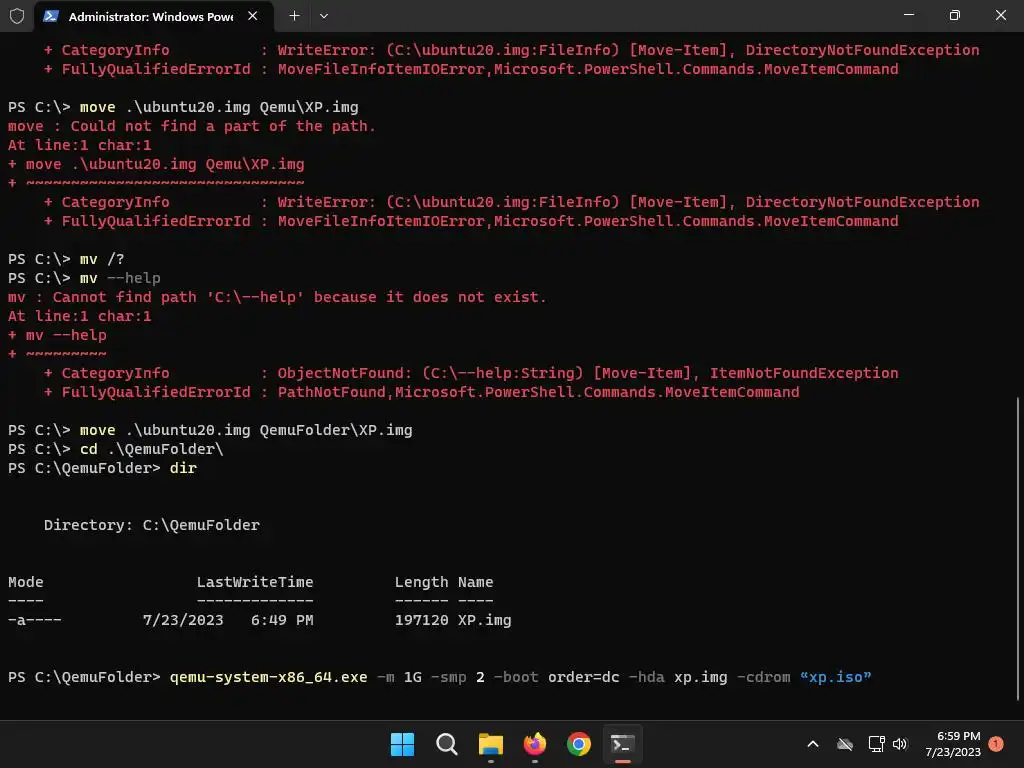Click the shield icon in the title bar

tap(16, 16)
